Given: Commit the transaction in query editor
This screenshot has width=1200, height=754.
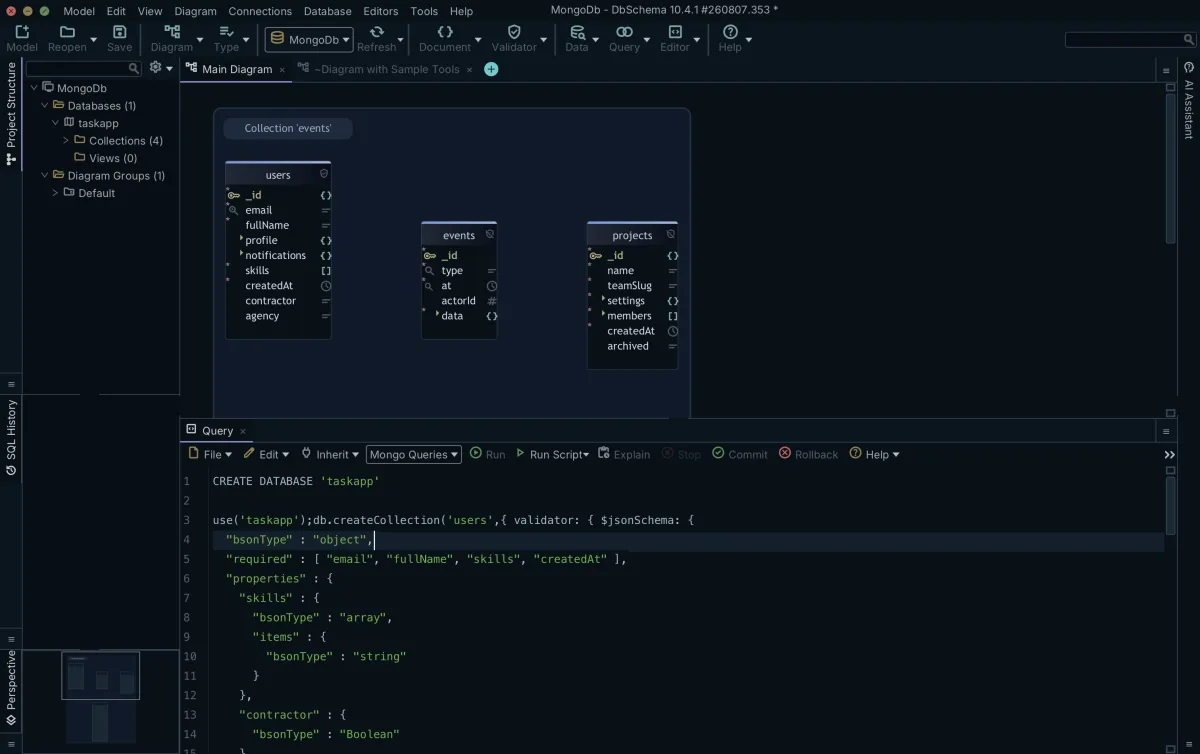Looking at the screenshot, I should point(740,454).
